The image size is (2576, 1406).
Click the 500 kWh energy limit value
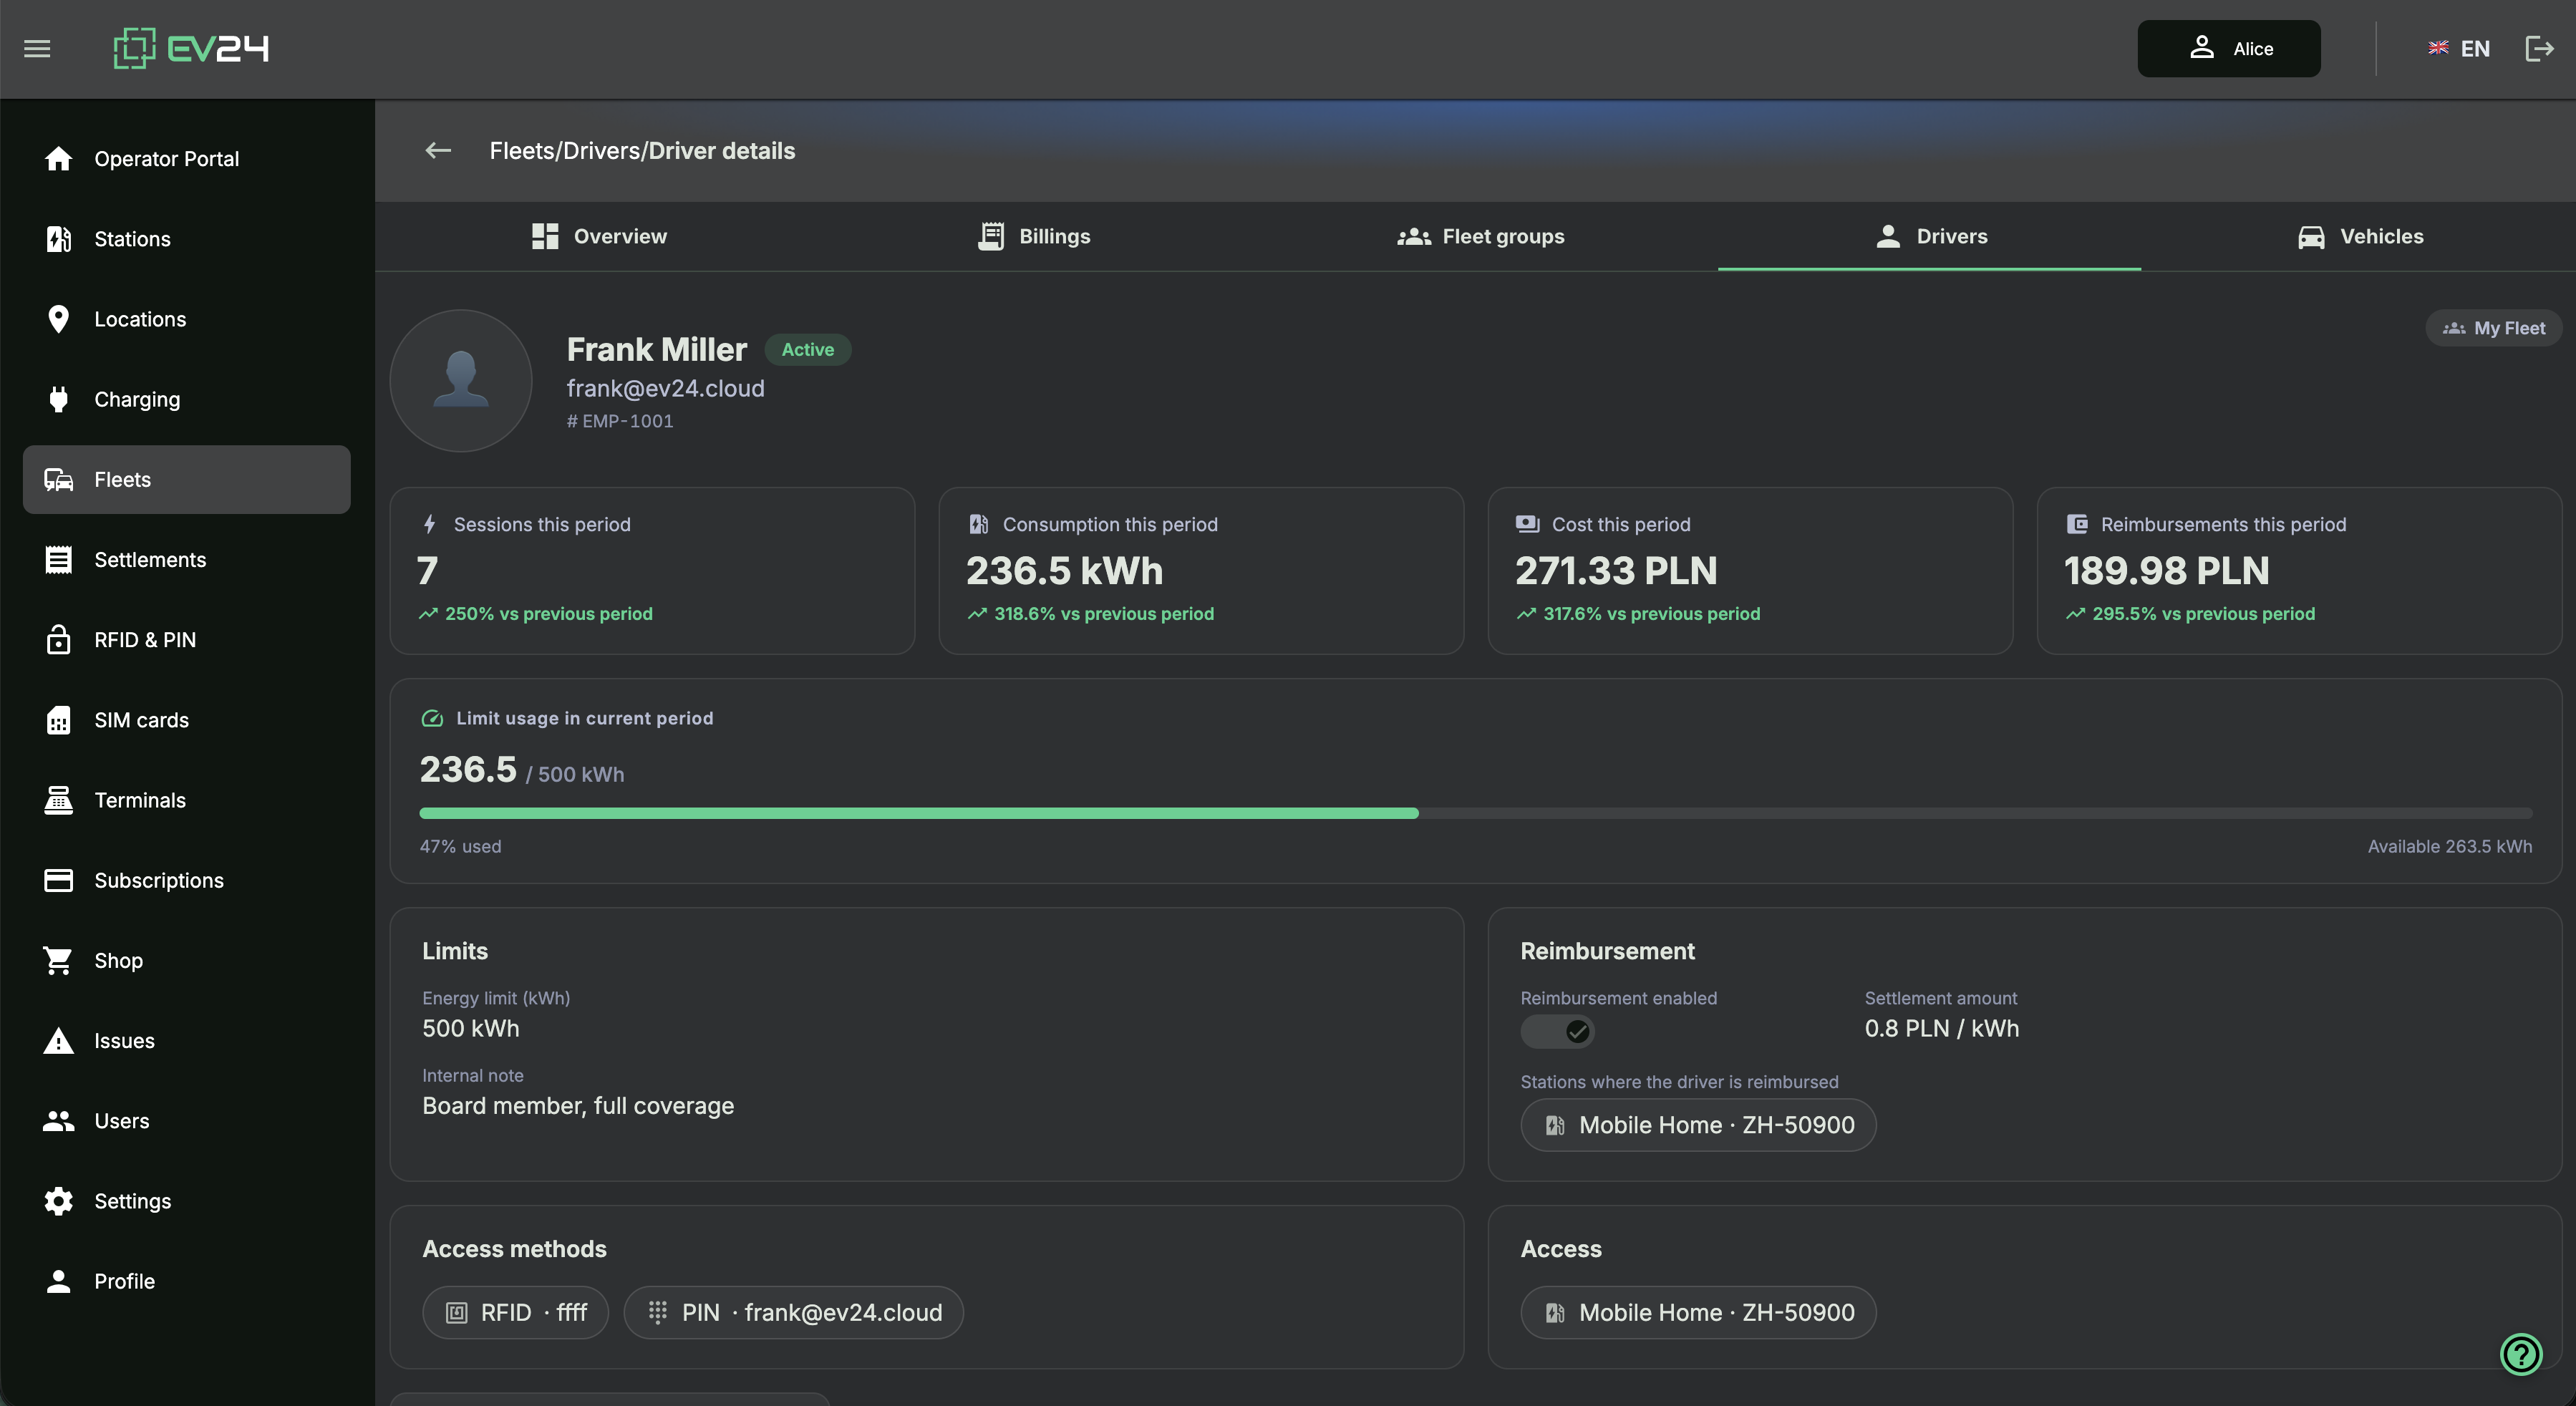(x=471, y=1029)
